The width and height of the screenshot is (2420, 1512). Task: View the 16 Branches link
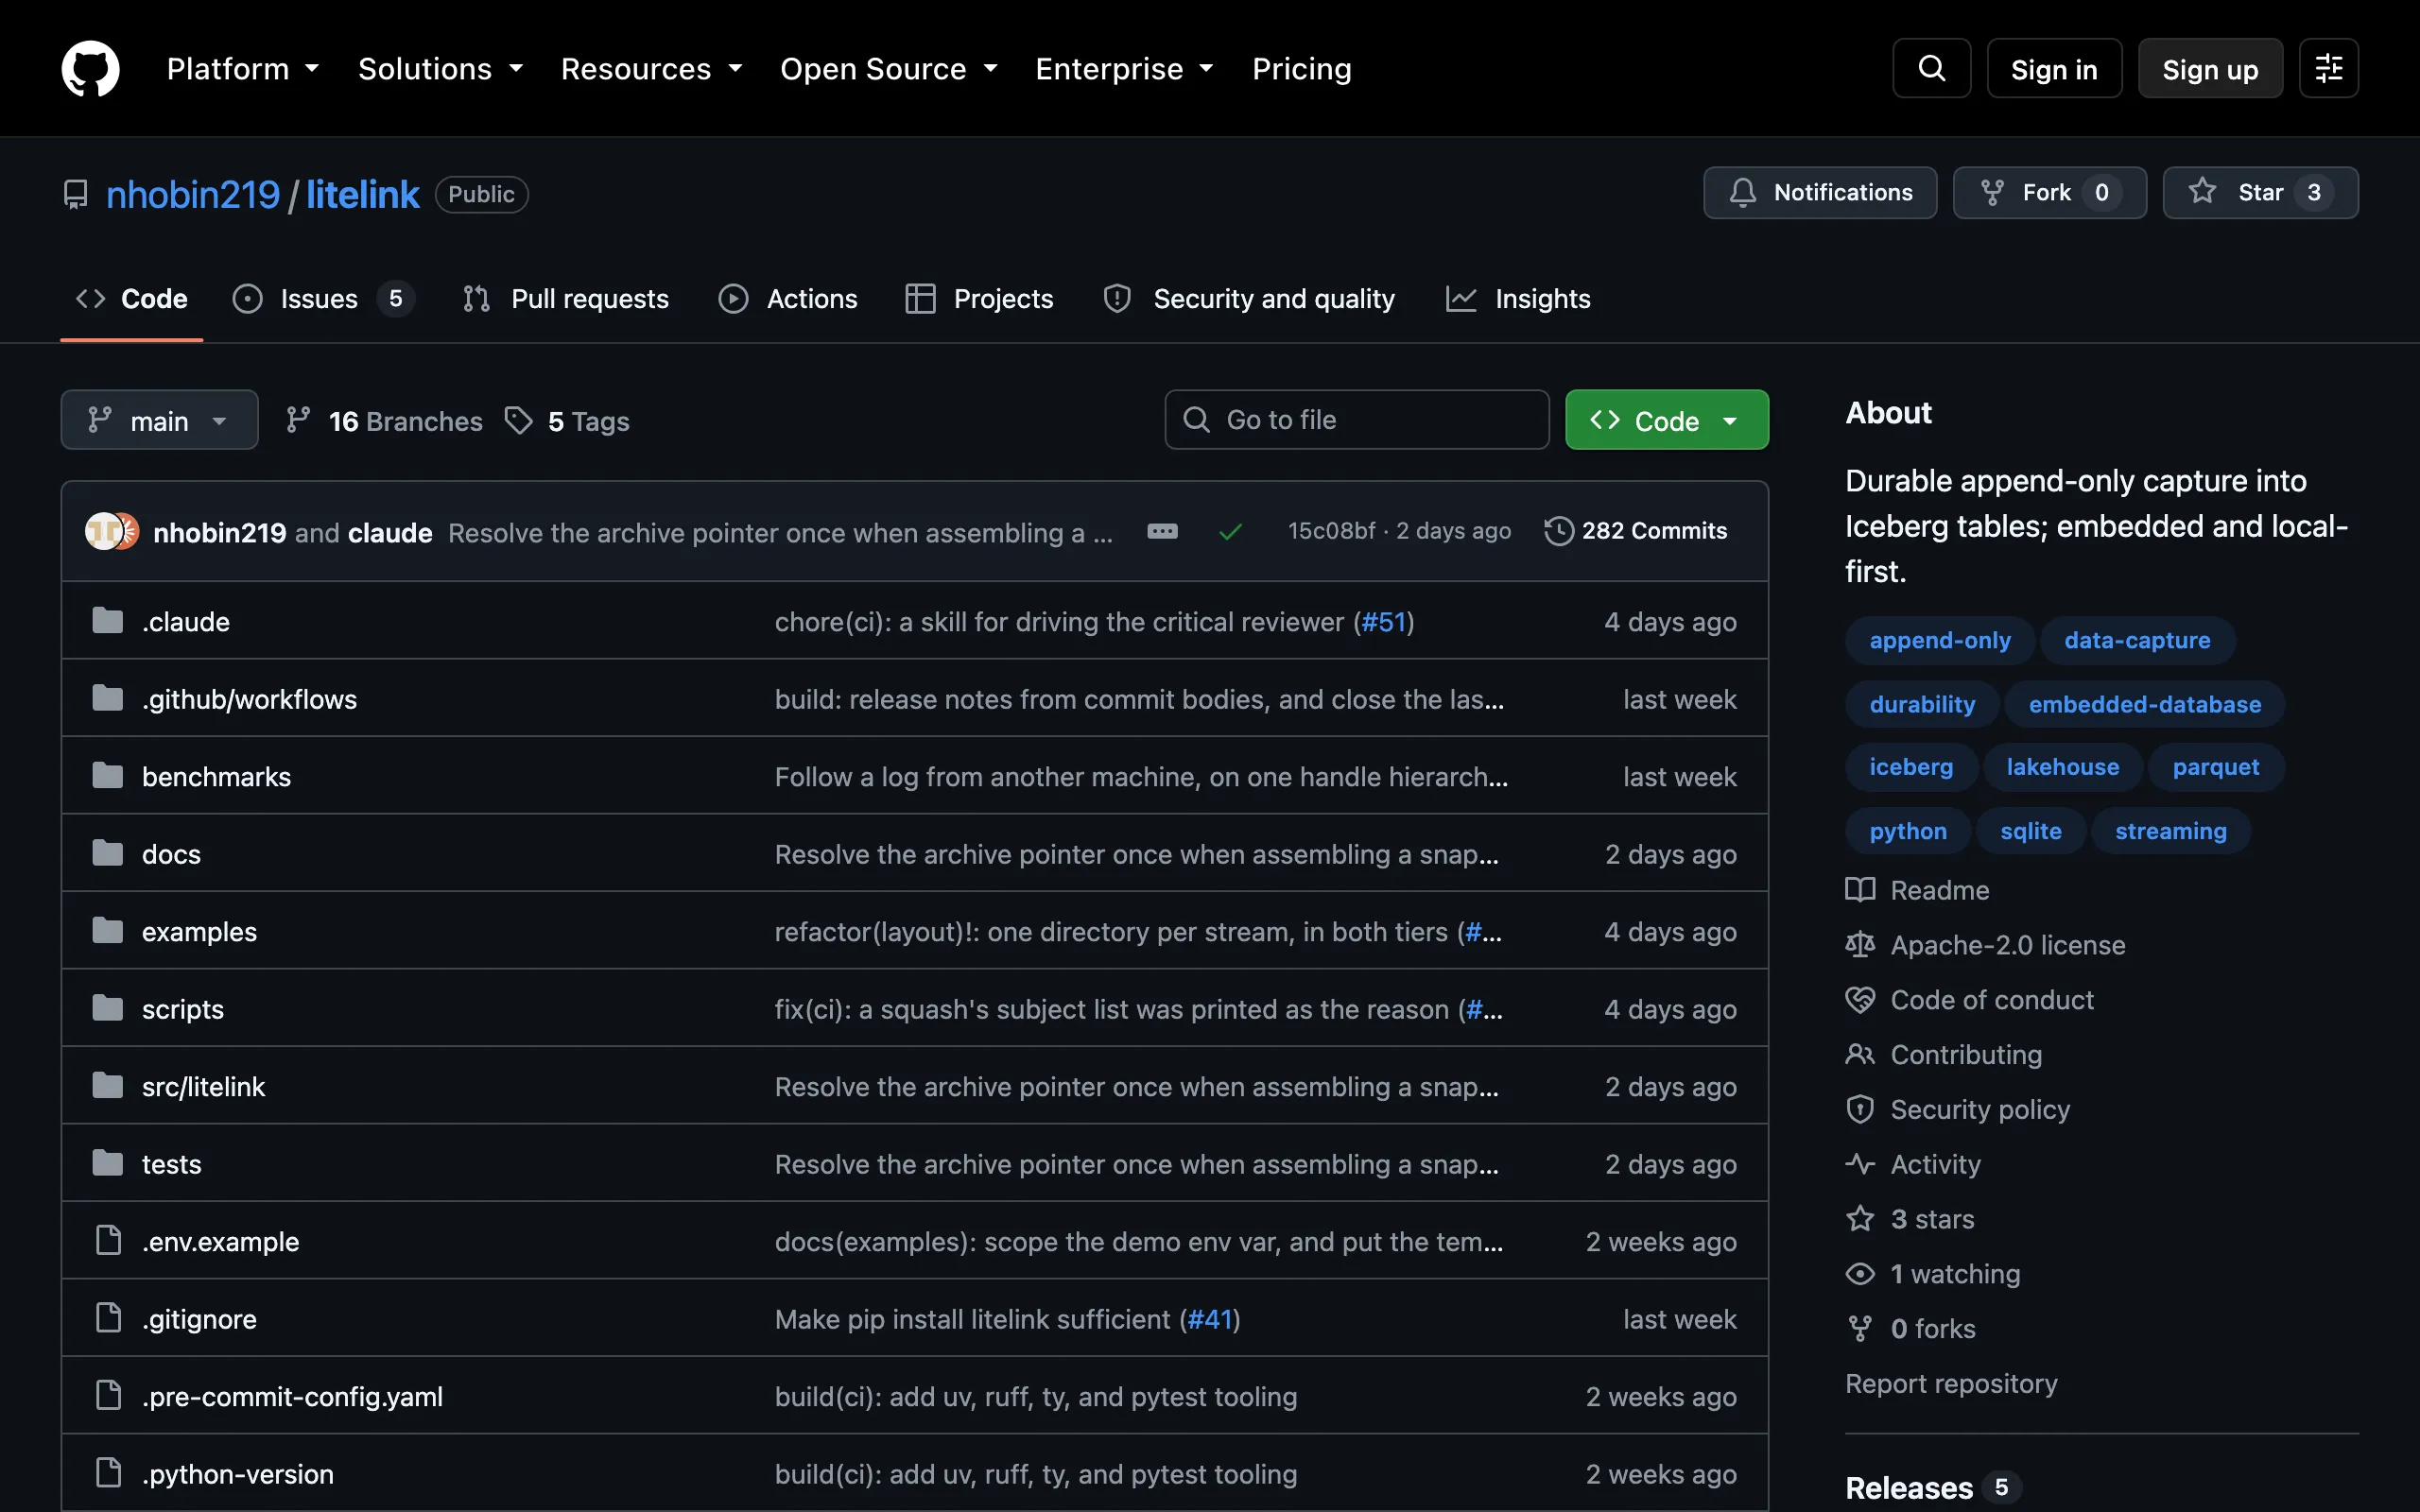tap(384, 421)
